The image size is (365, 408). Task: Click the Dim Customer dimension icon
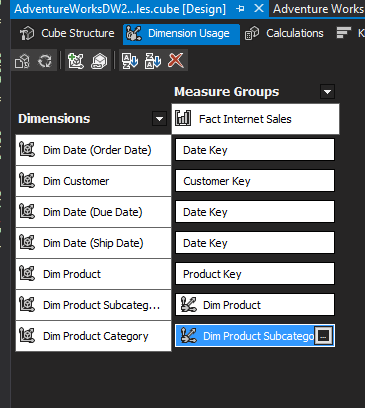coord(27,180)
